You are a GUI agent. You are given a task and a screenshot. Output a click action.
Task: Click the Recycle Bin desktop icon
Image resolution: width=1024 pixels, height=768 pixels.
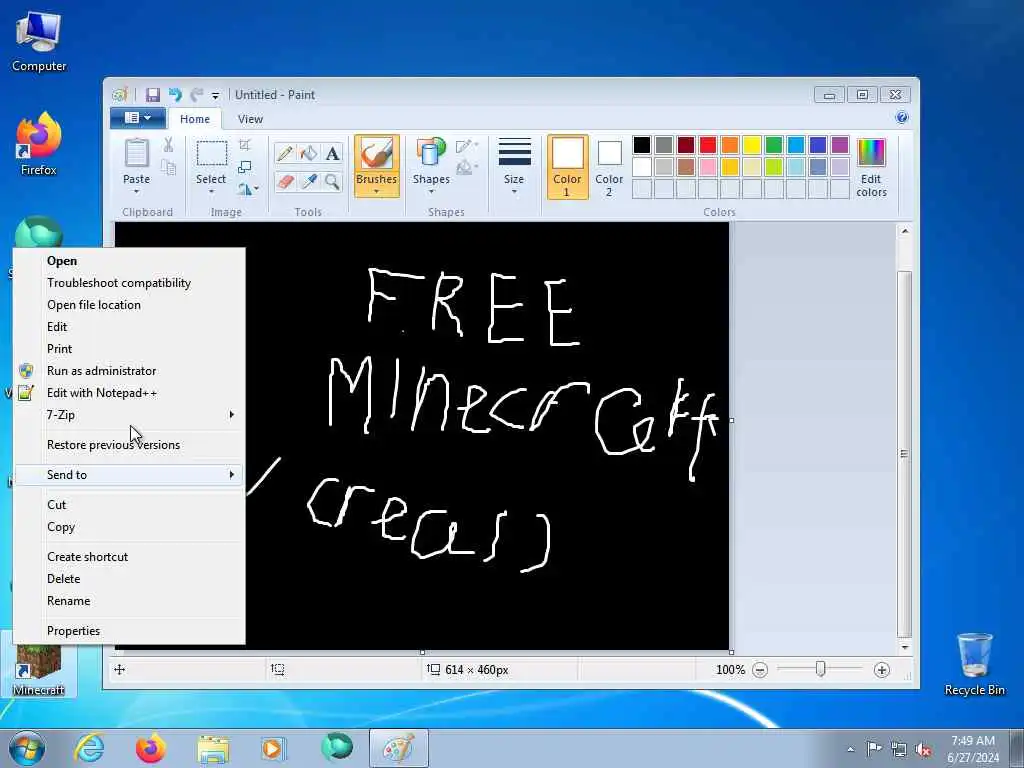974,665
